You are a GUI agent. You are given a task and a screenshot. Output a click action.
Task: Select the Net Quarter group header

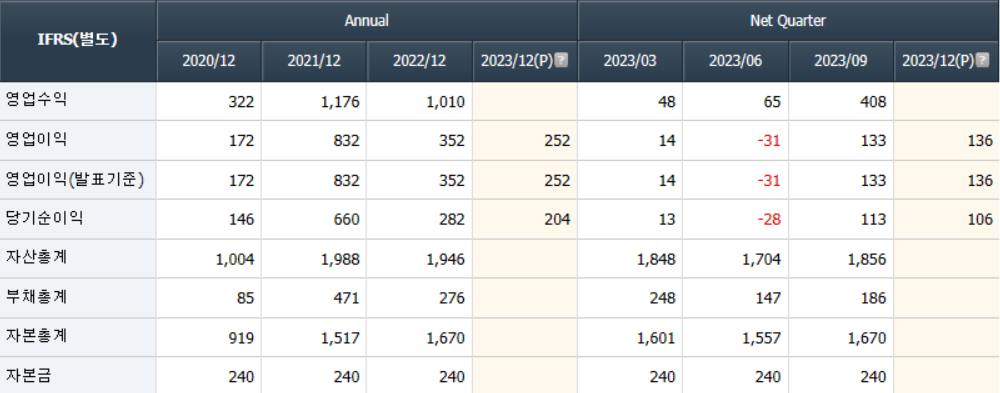click(788, 20)
